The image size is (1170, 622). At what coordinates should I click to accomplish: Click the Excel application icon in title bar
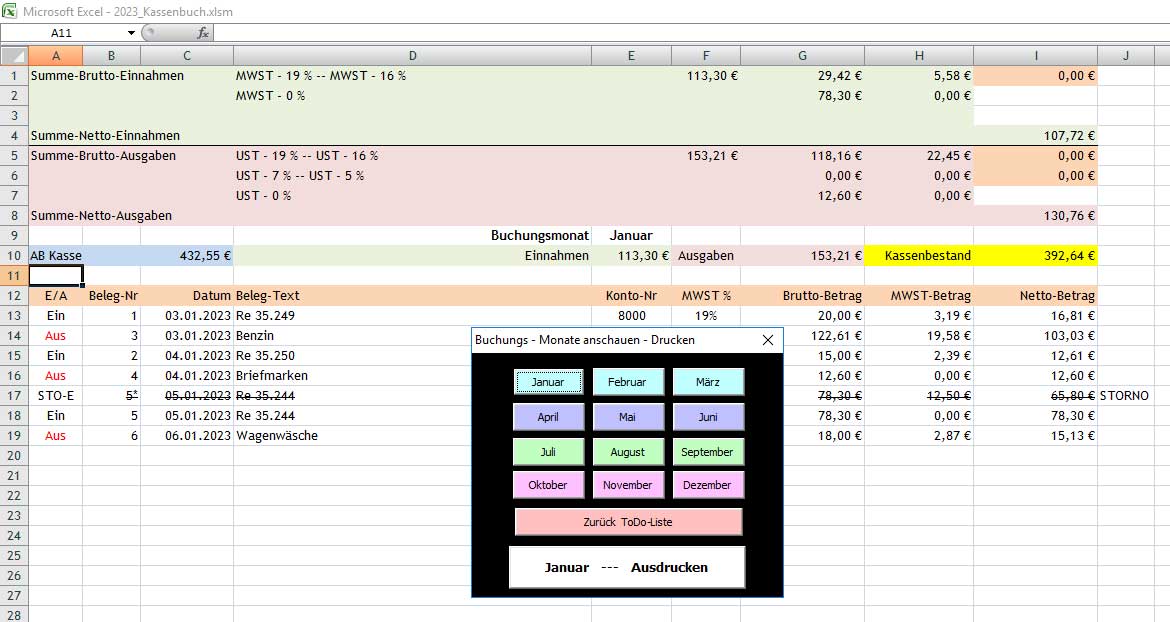click(10, 11)
